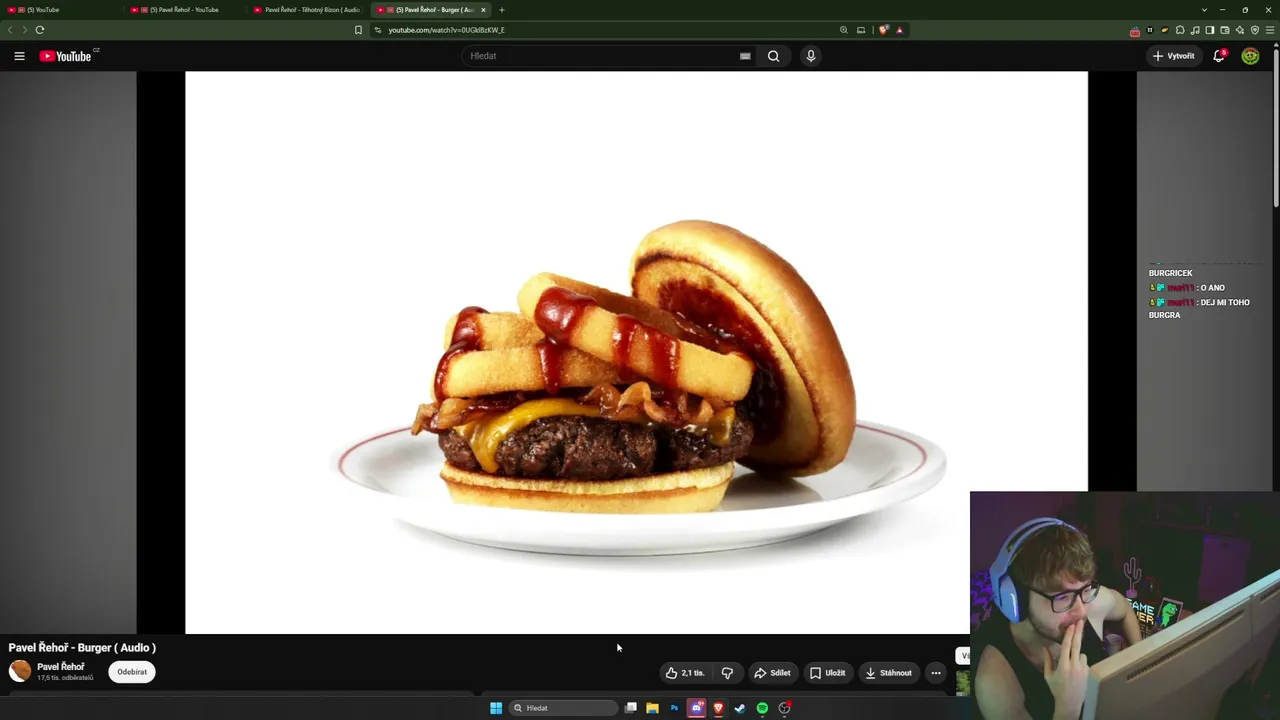Open the account avatar menu
Viewport: 1280px width, 720px height.
(1250, 56)
